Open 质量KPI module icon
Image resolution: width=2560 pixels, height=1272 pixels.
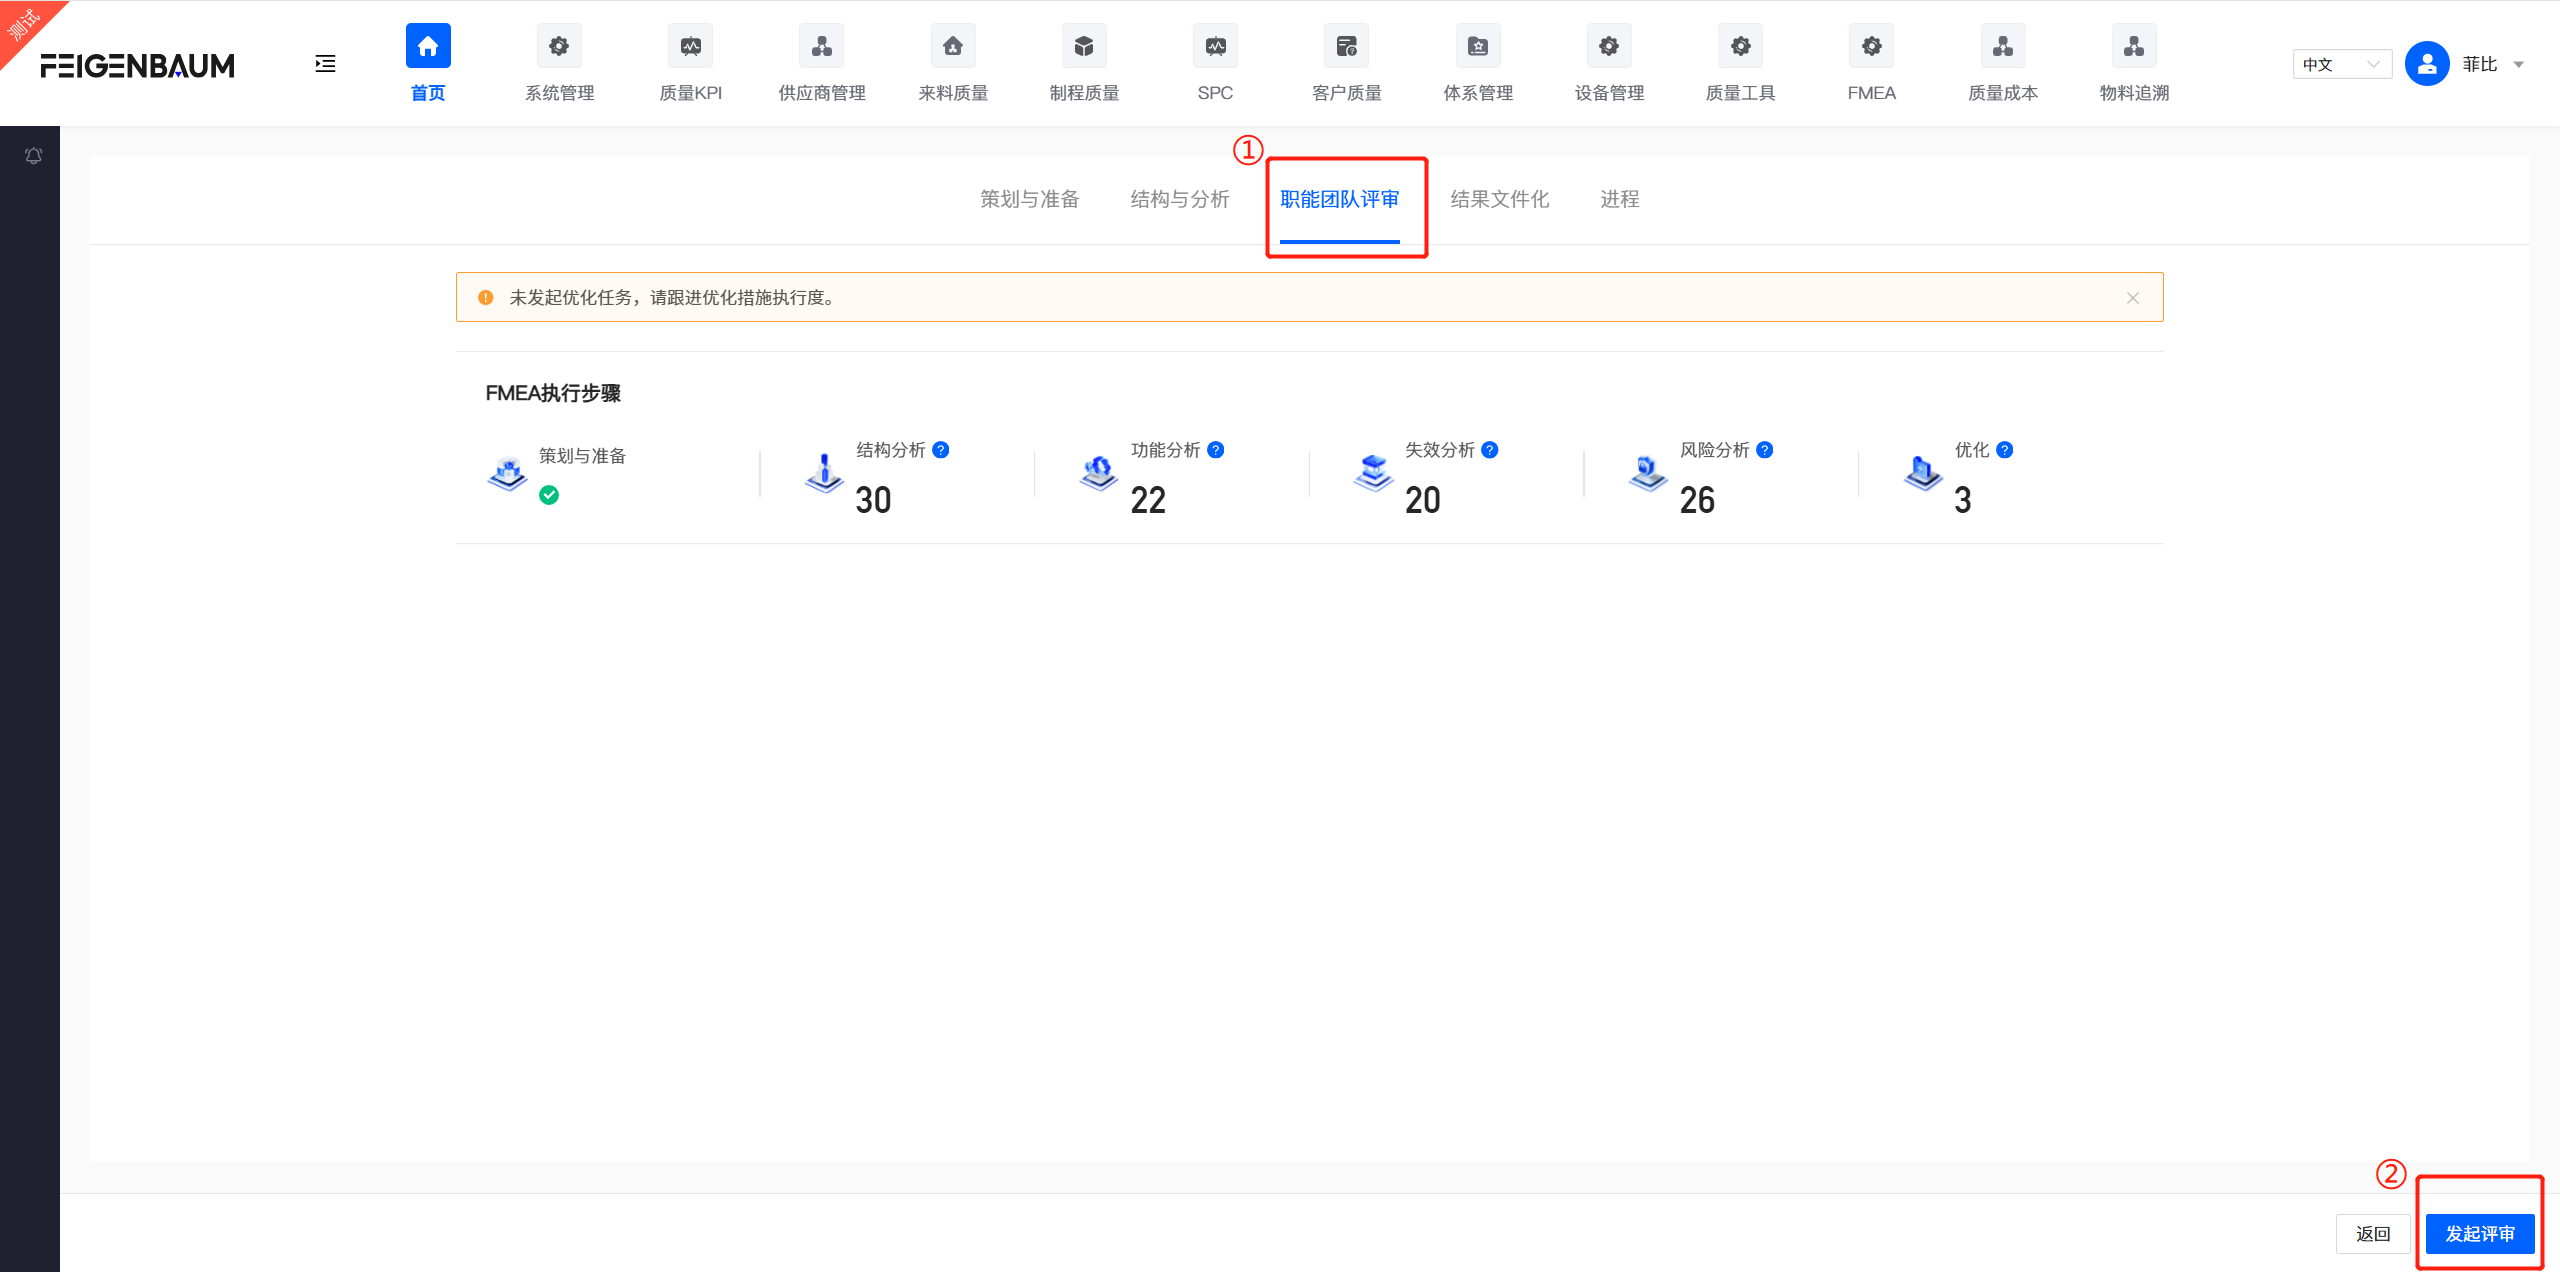(x=690, y=47)
